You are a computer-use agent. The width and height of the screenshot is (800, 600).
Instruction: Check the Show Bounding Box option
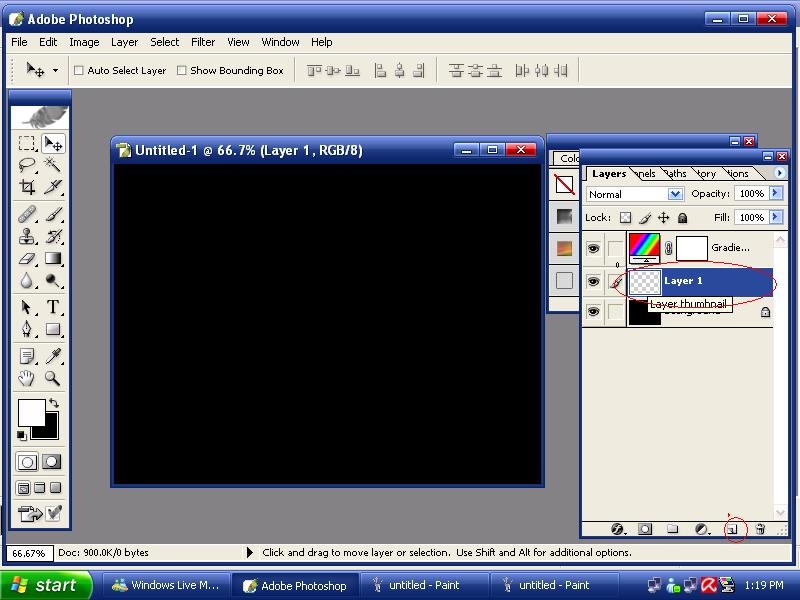(182, 71)
